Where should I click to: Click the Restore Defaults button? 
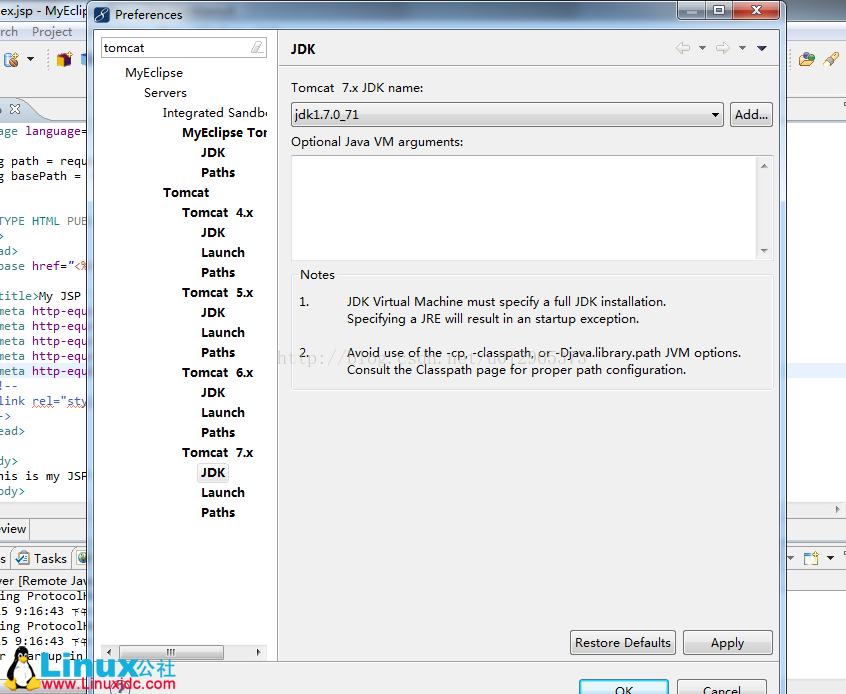click(x=622, y=643)
